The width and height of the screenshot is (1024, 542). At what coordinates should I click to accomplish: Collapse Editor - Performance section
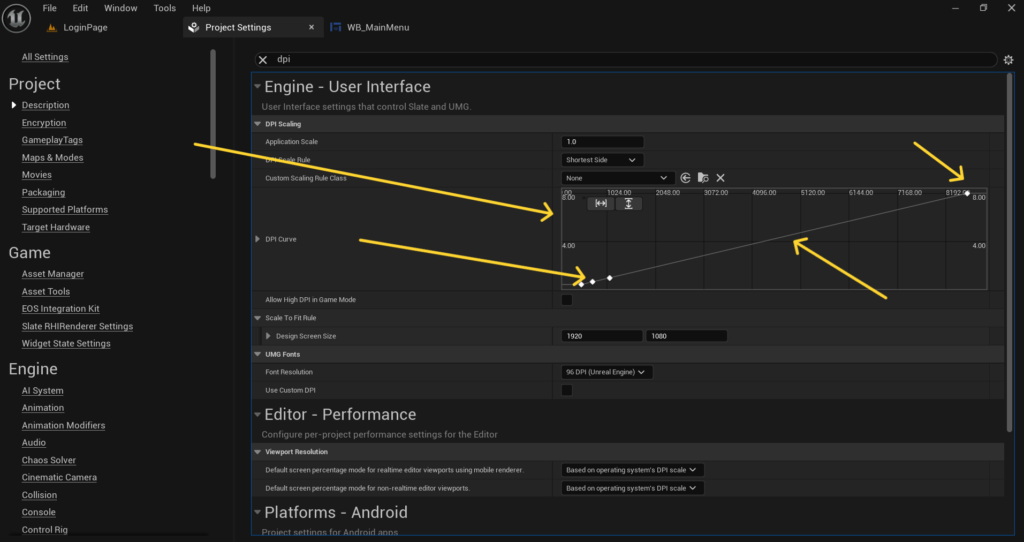pos(257,415)
